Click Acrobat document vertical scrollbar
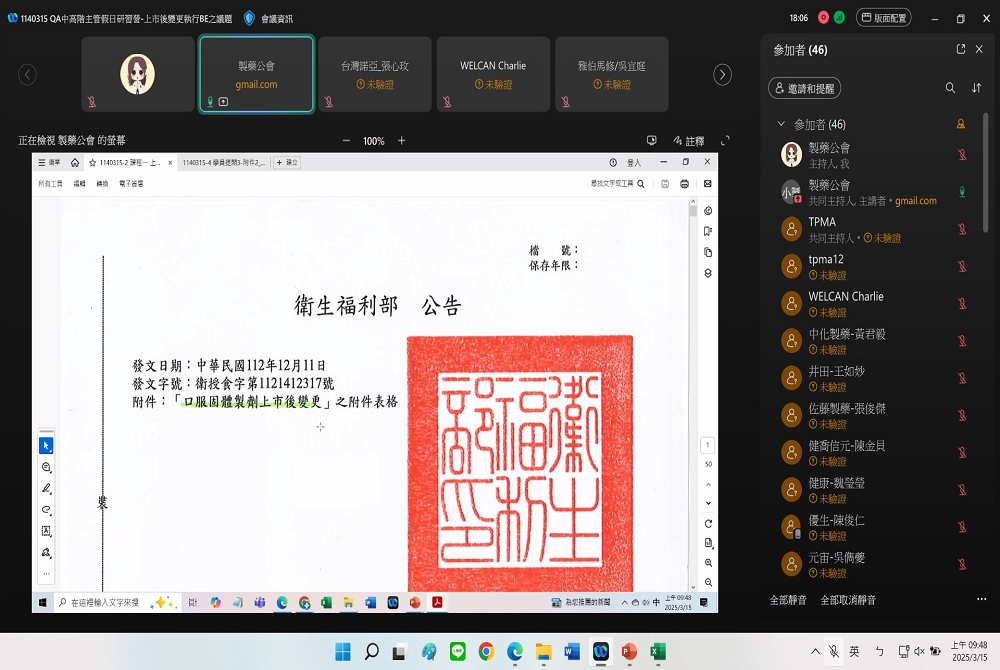 [x=693, y=209]
